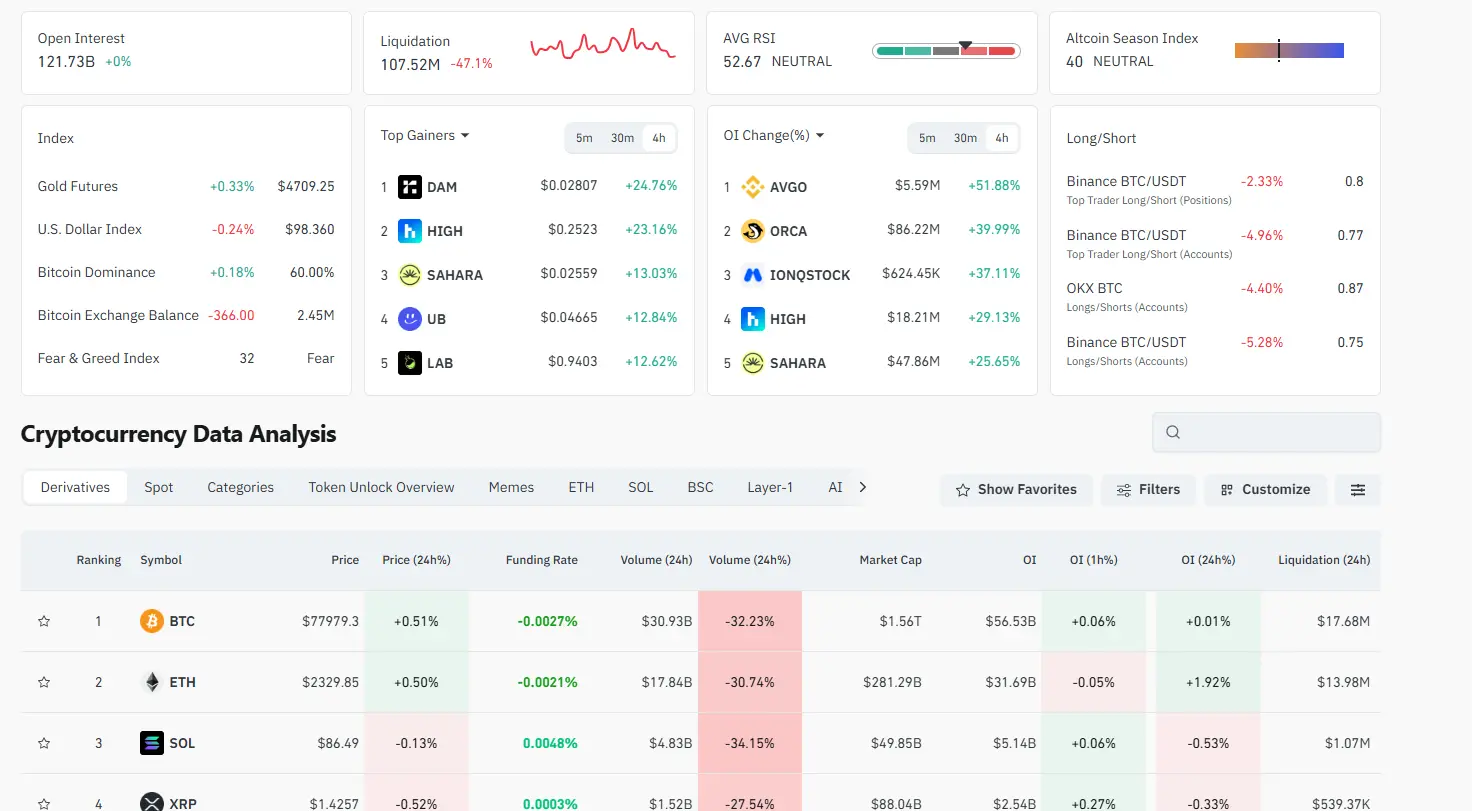This screenshot has height=811, width=1472.
Task: Click the LAB coin icon in Top Gainers
Action: (x=410, y=363)
